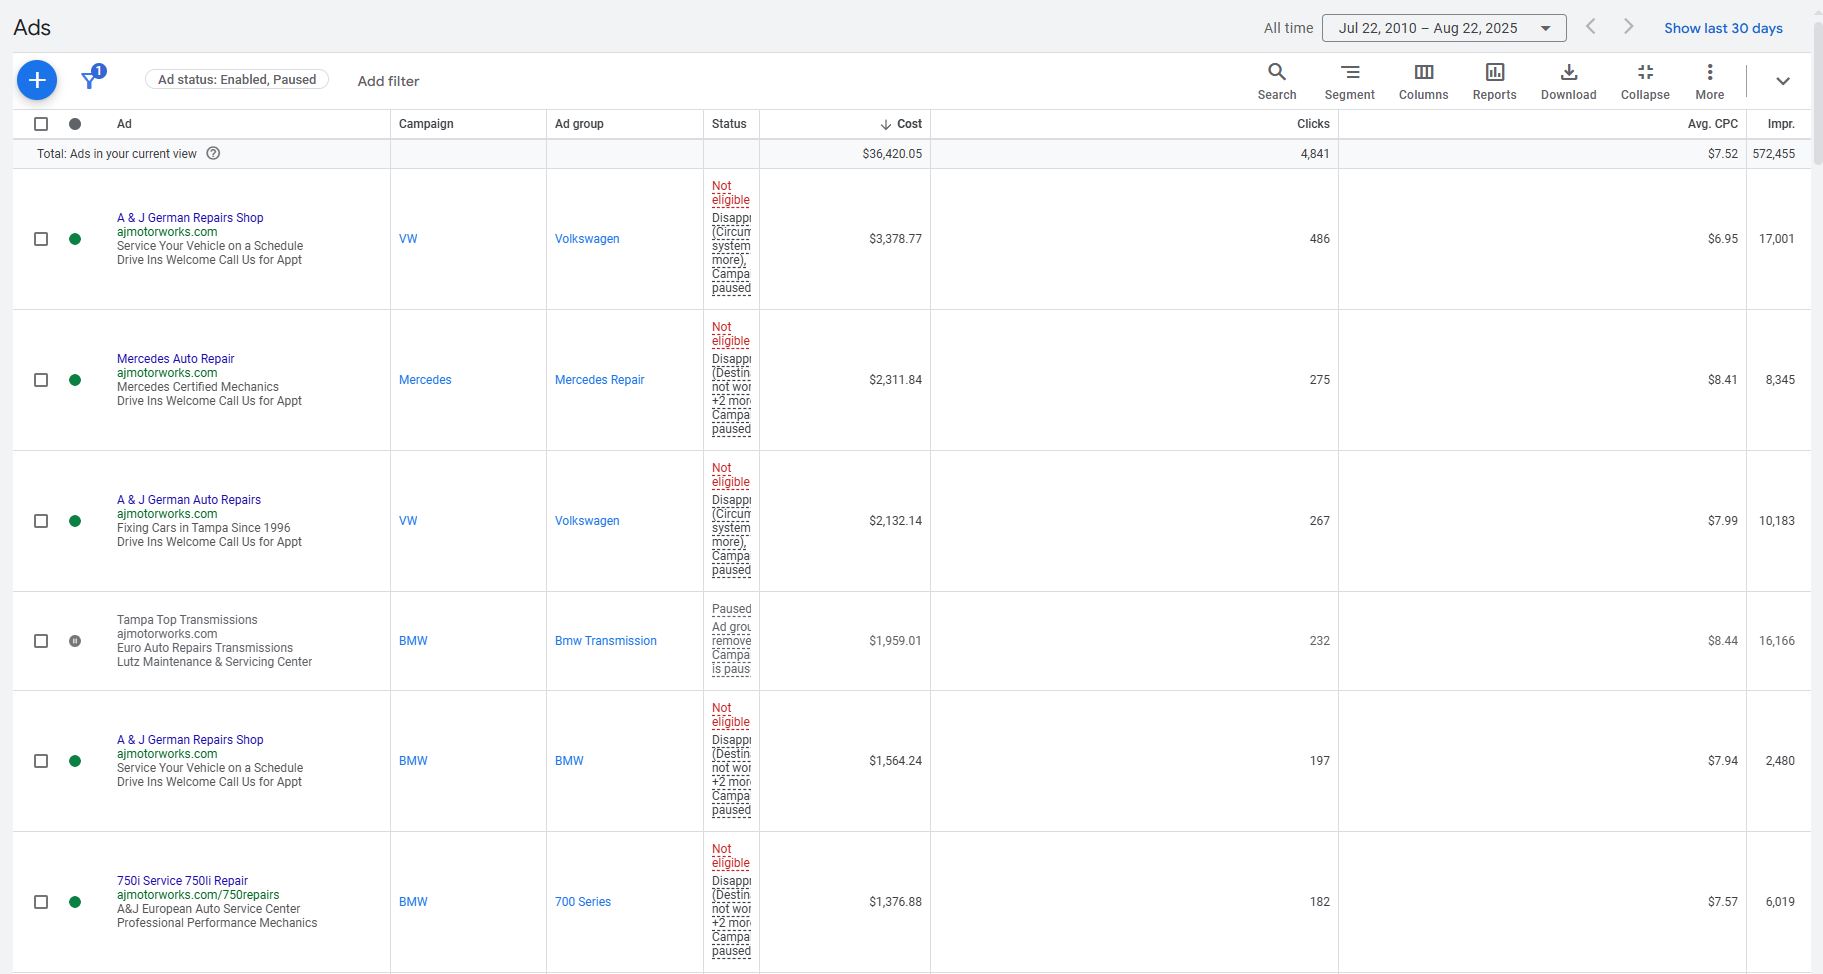This screenshot has height=974, width=1823.
Task: Go to previous date range arrow
Action: (x=1591, y=27)
